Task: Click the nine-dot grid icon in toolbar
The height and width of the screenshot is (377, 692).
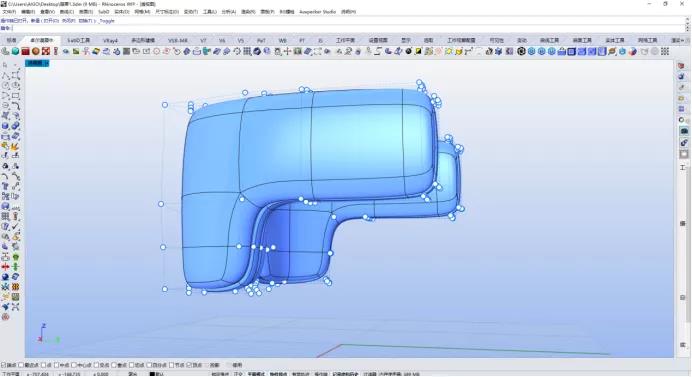Action: tap(665, 51)
